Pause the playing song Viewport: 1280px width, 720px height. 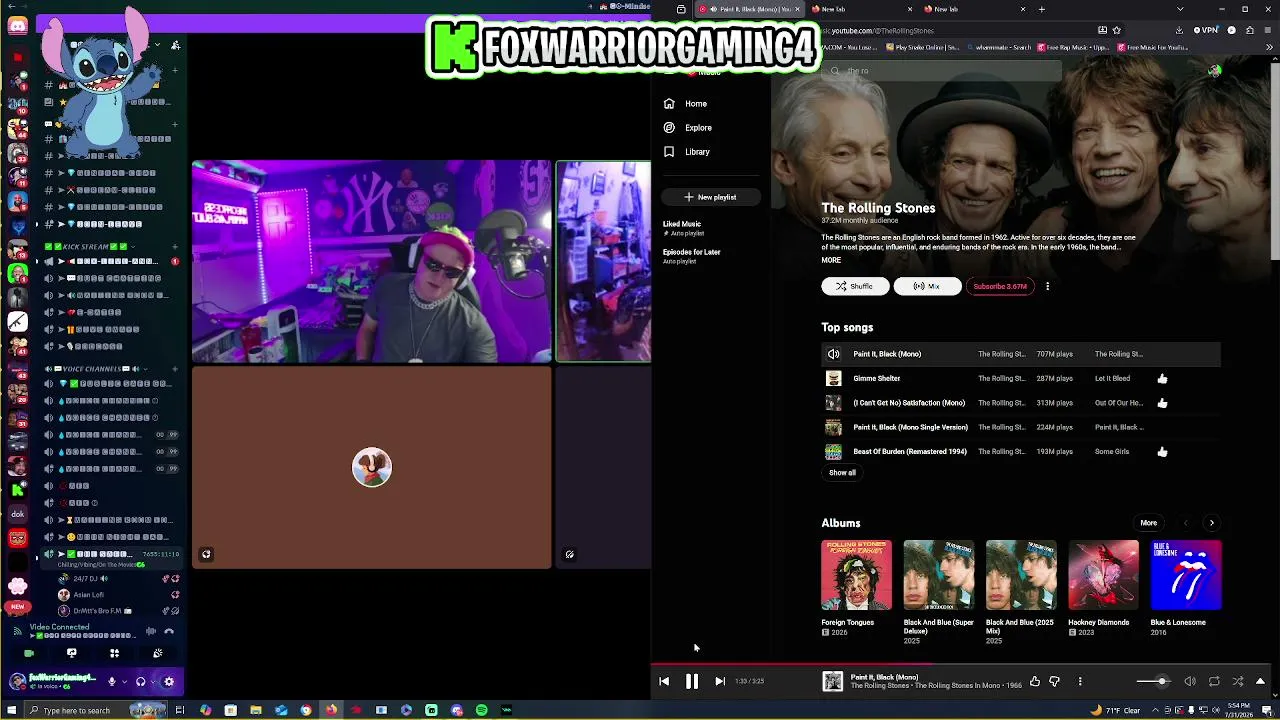[x=692, y=682]
